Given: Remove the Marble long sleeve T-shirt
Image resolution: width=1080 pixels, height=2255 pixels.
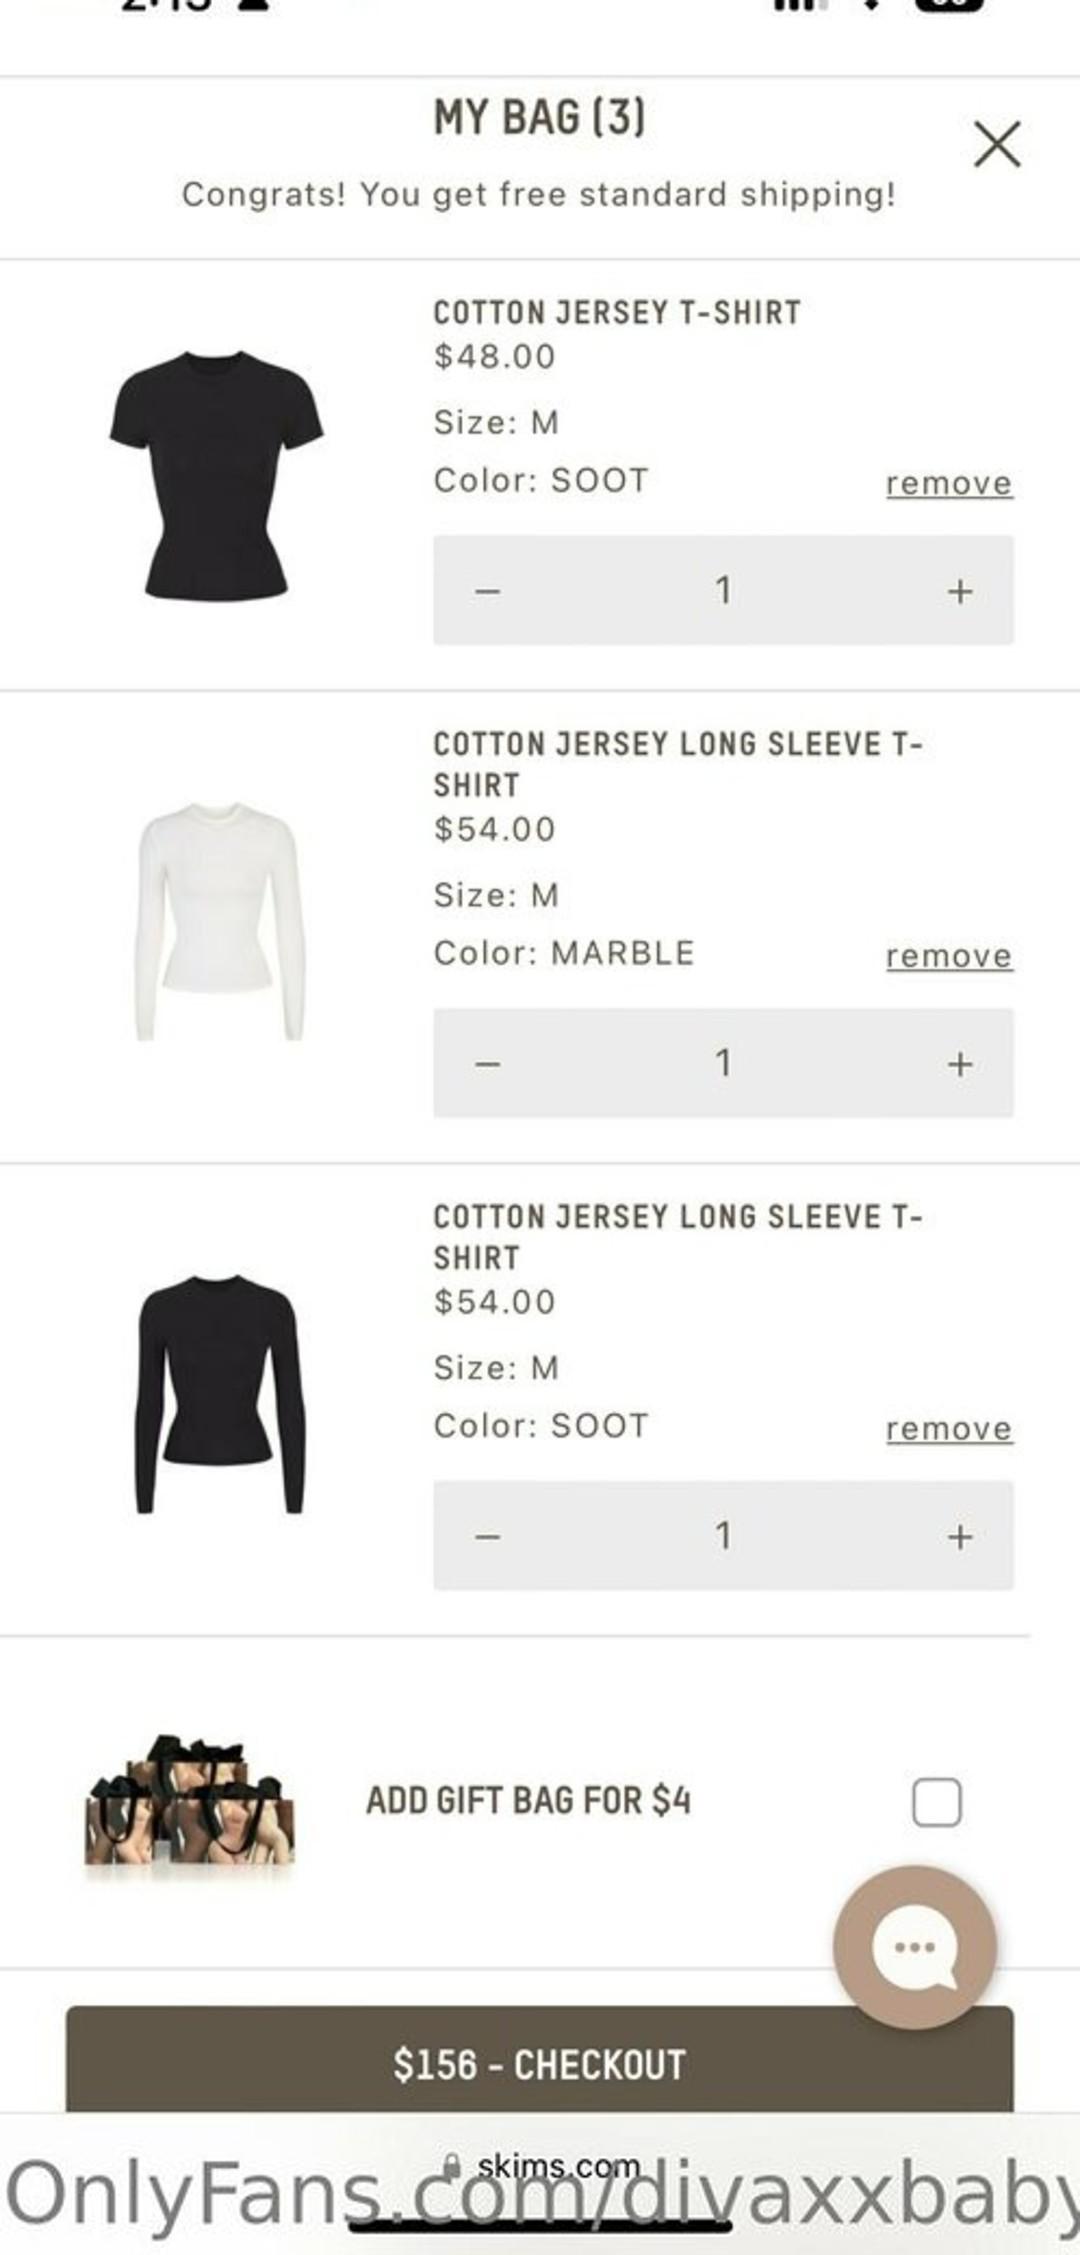Looking at the screenshot, I should point(949,957).
